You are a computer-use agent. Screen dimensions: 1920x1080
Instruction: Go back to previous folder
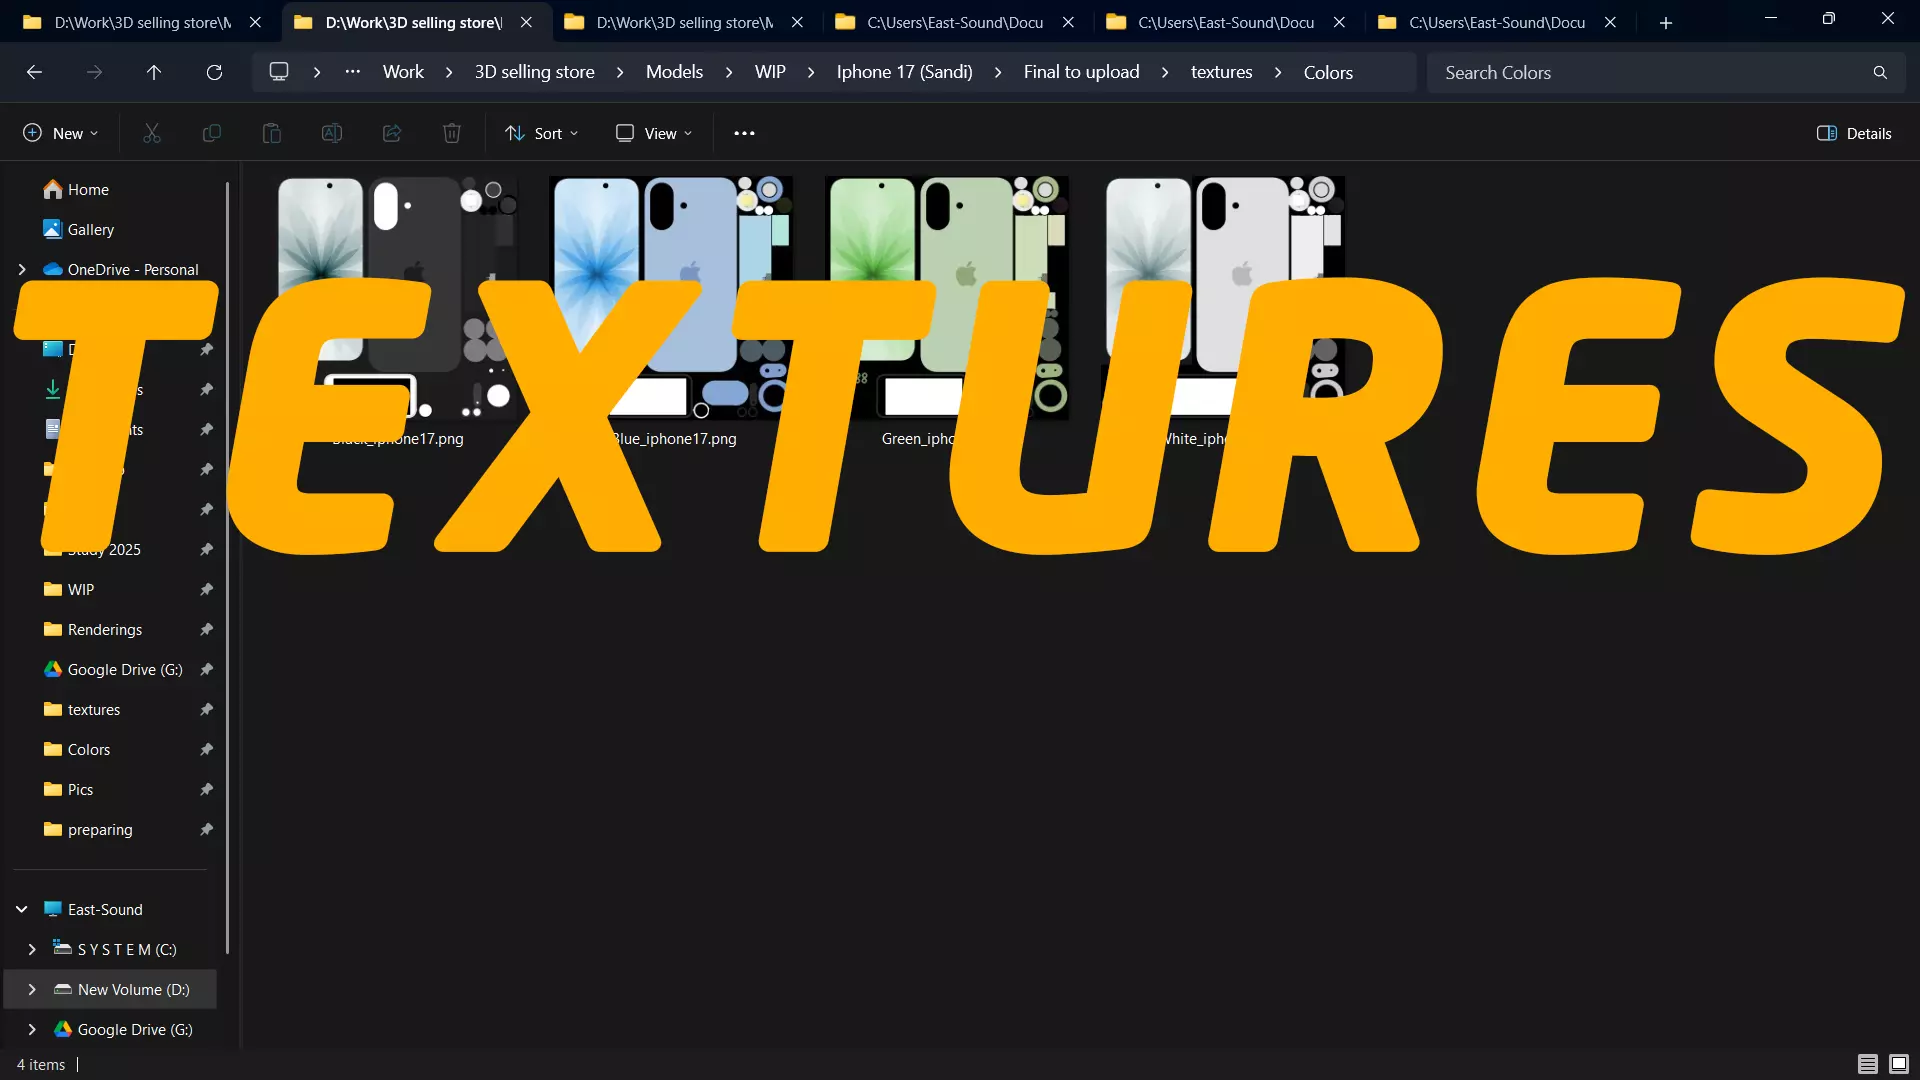click(34, 72)
